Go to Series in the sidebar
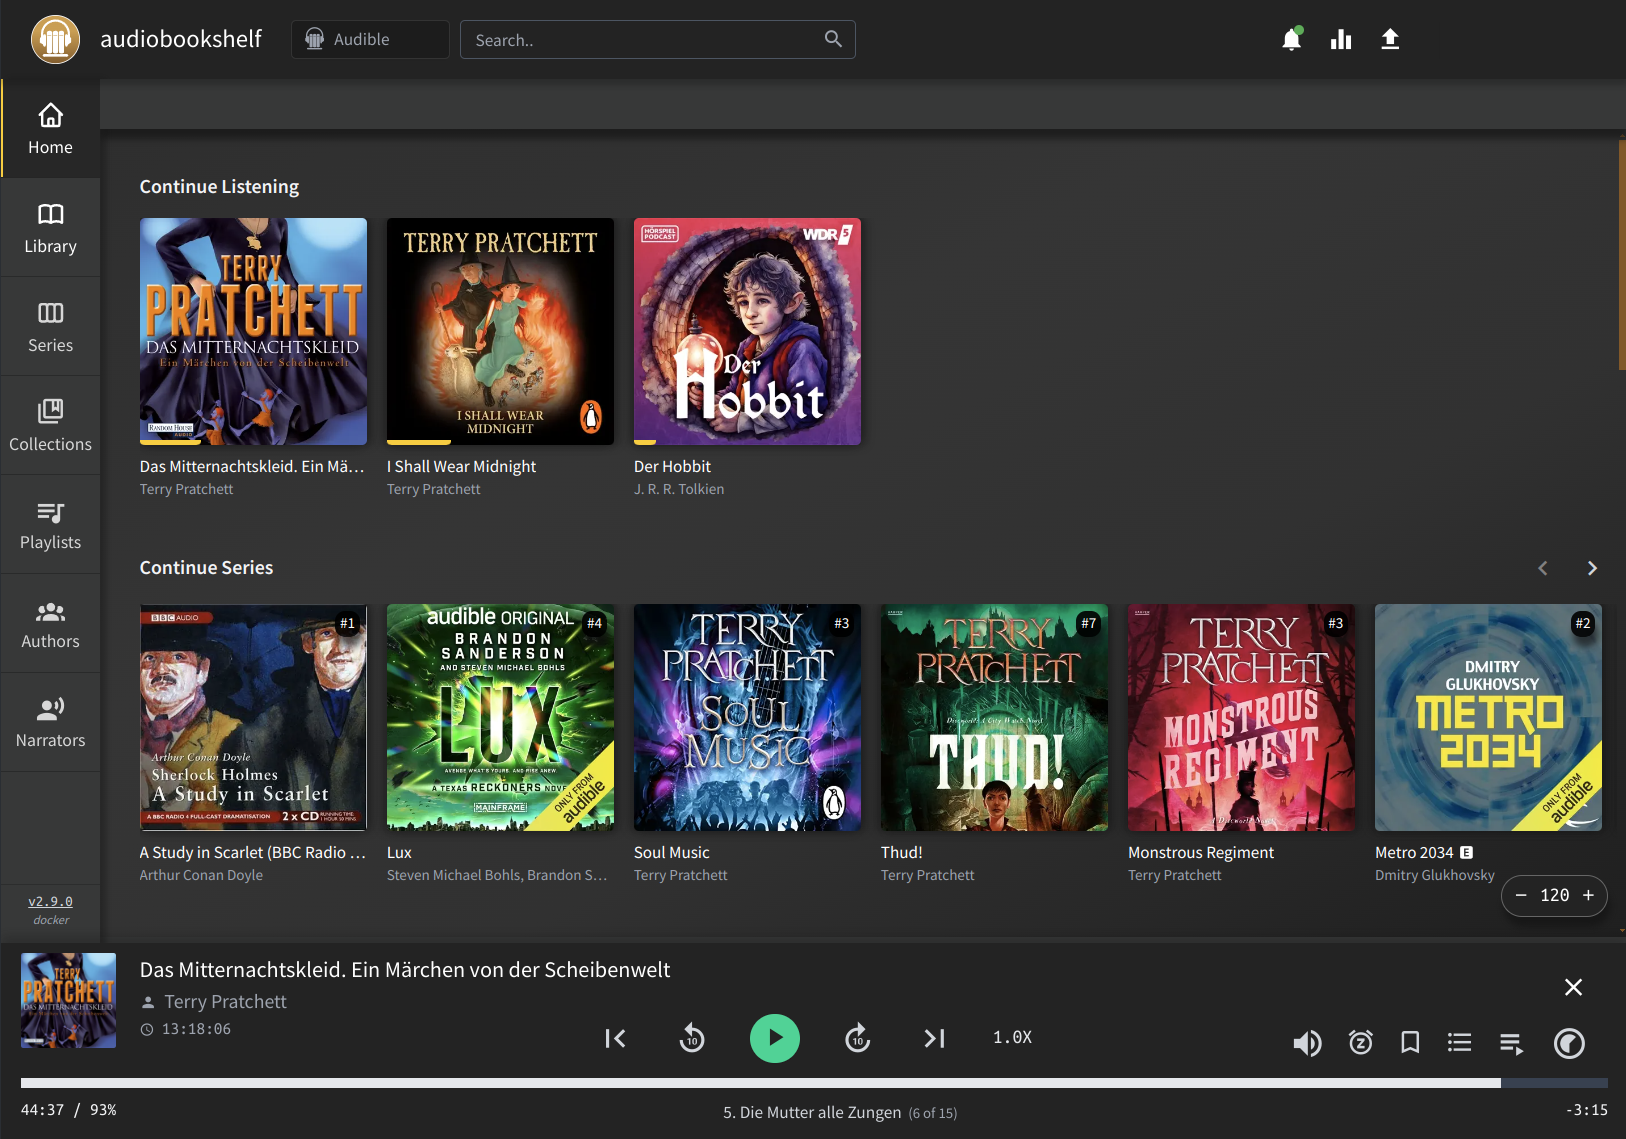The image size is (1626, 1139). point(50,327)
